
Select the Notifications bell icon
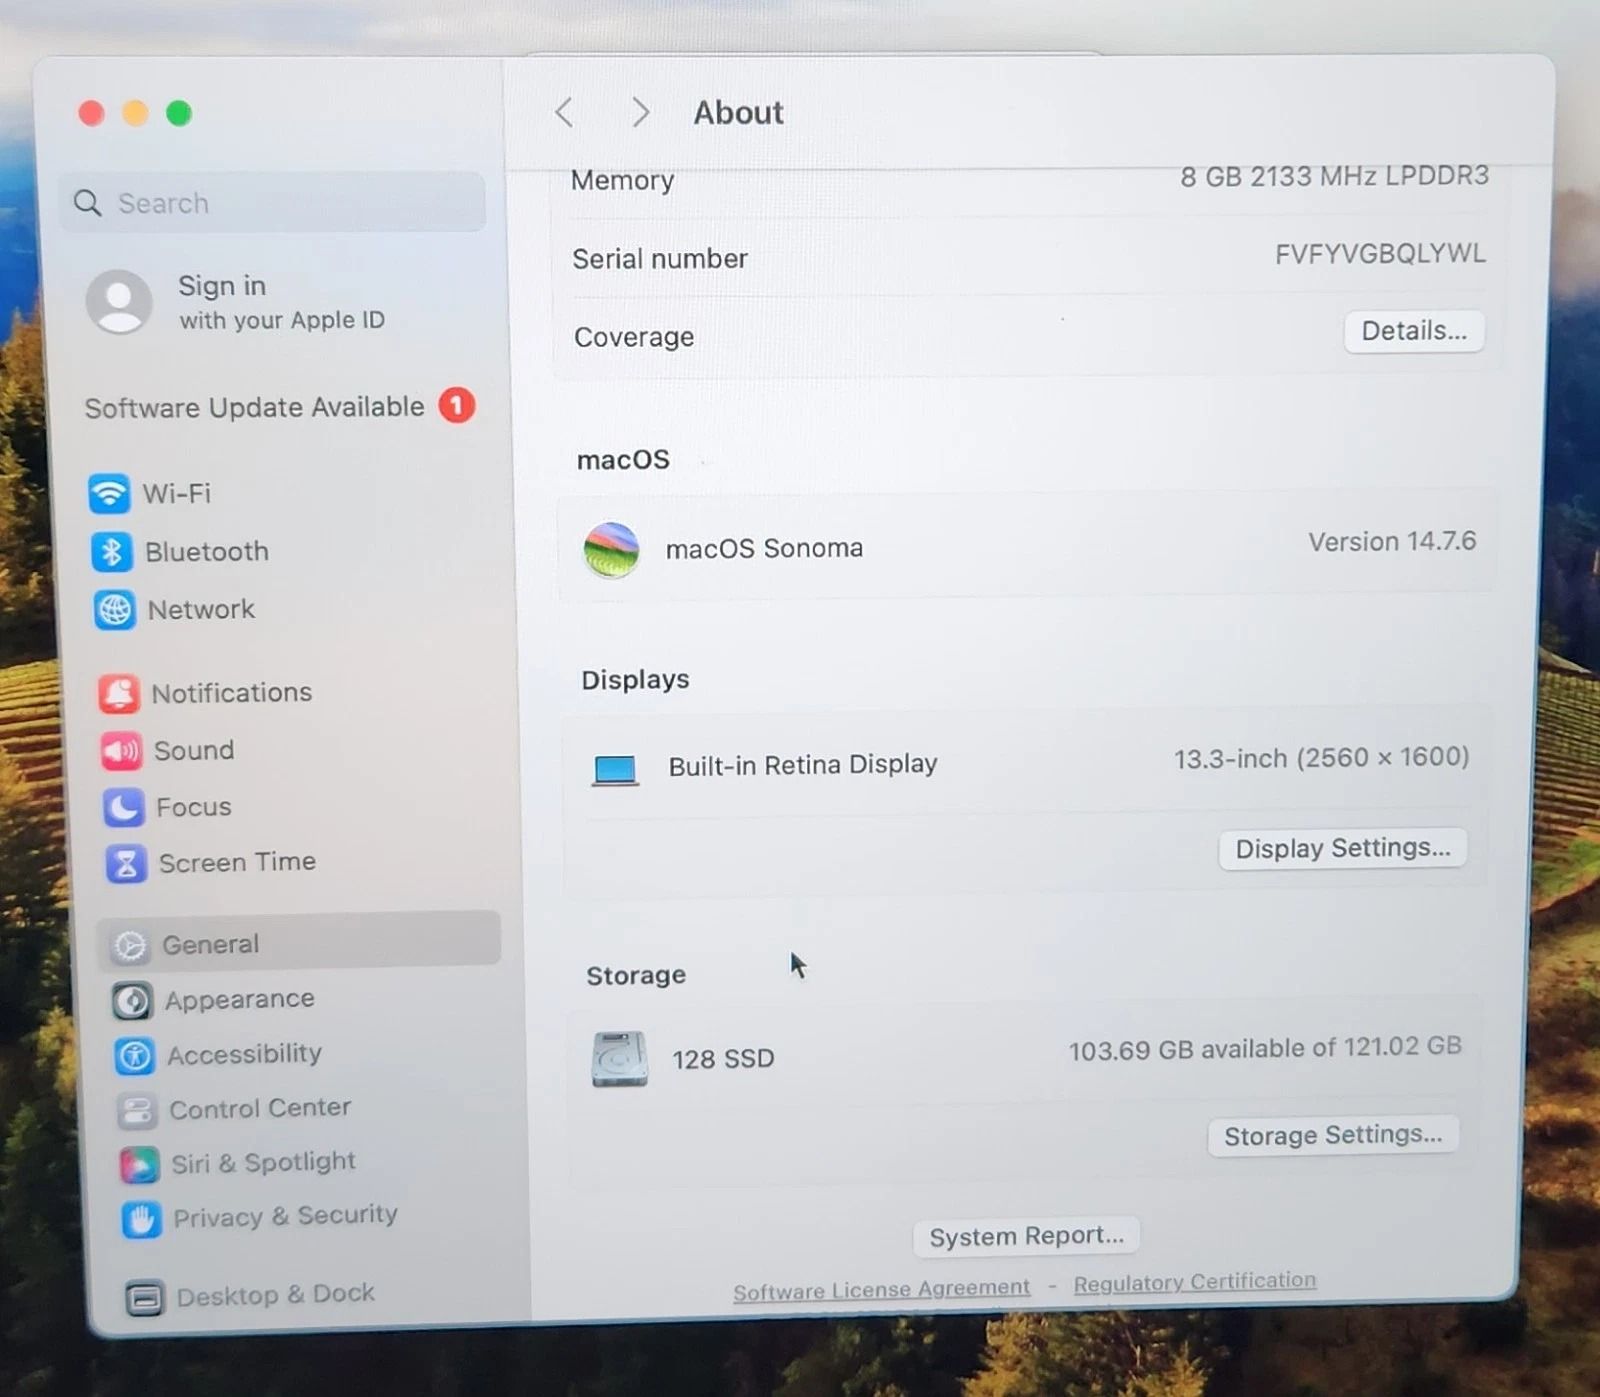[119, 693]
